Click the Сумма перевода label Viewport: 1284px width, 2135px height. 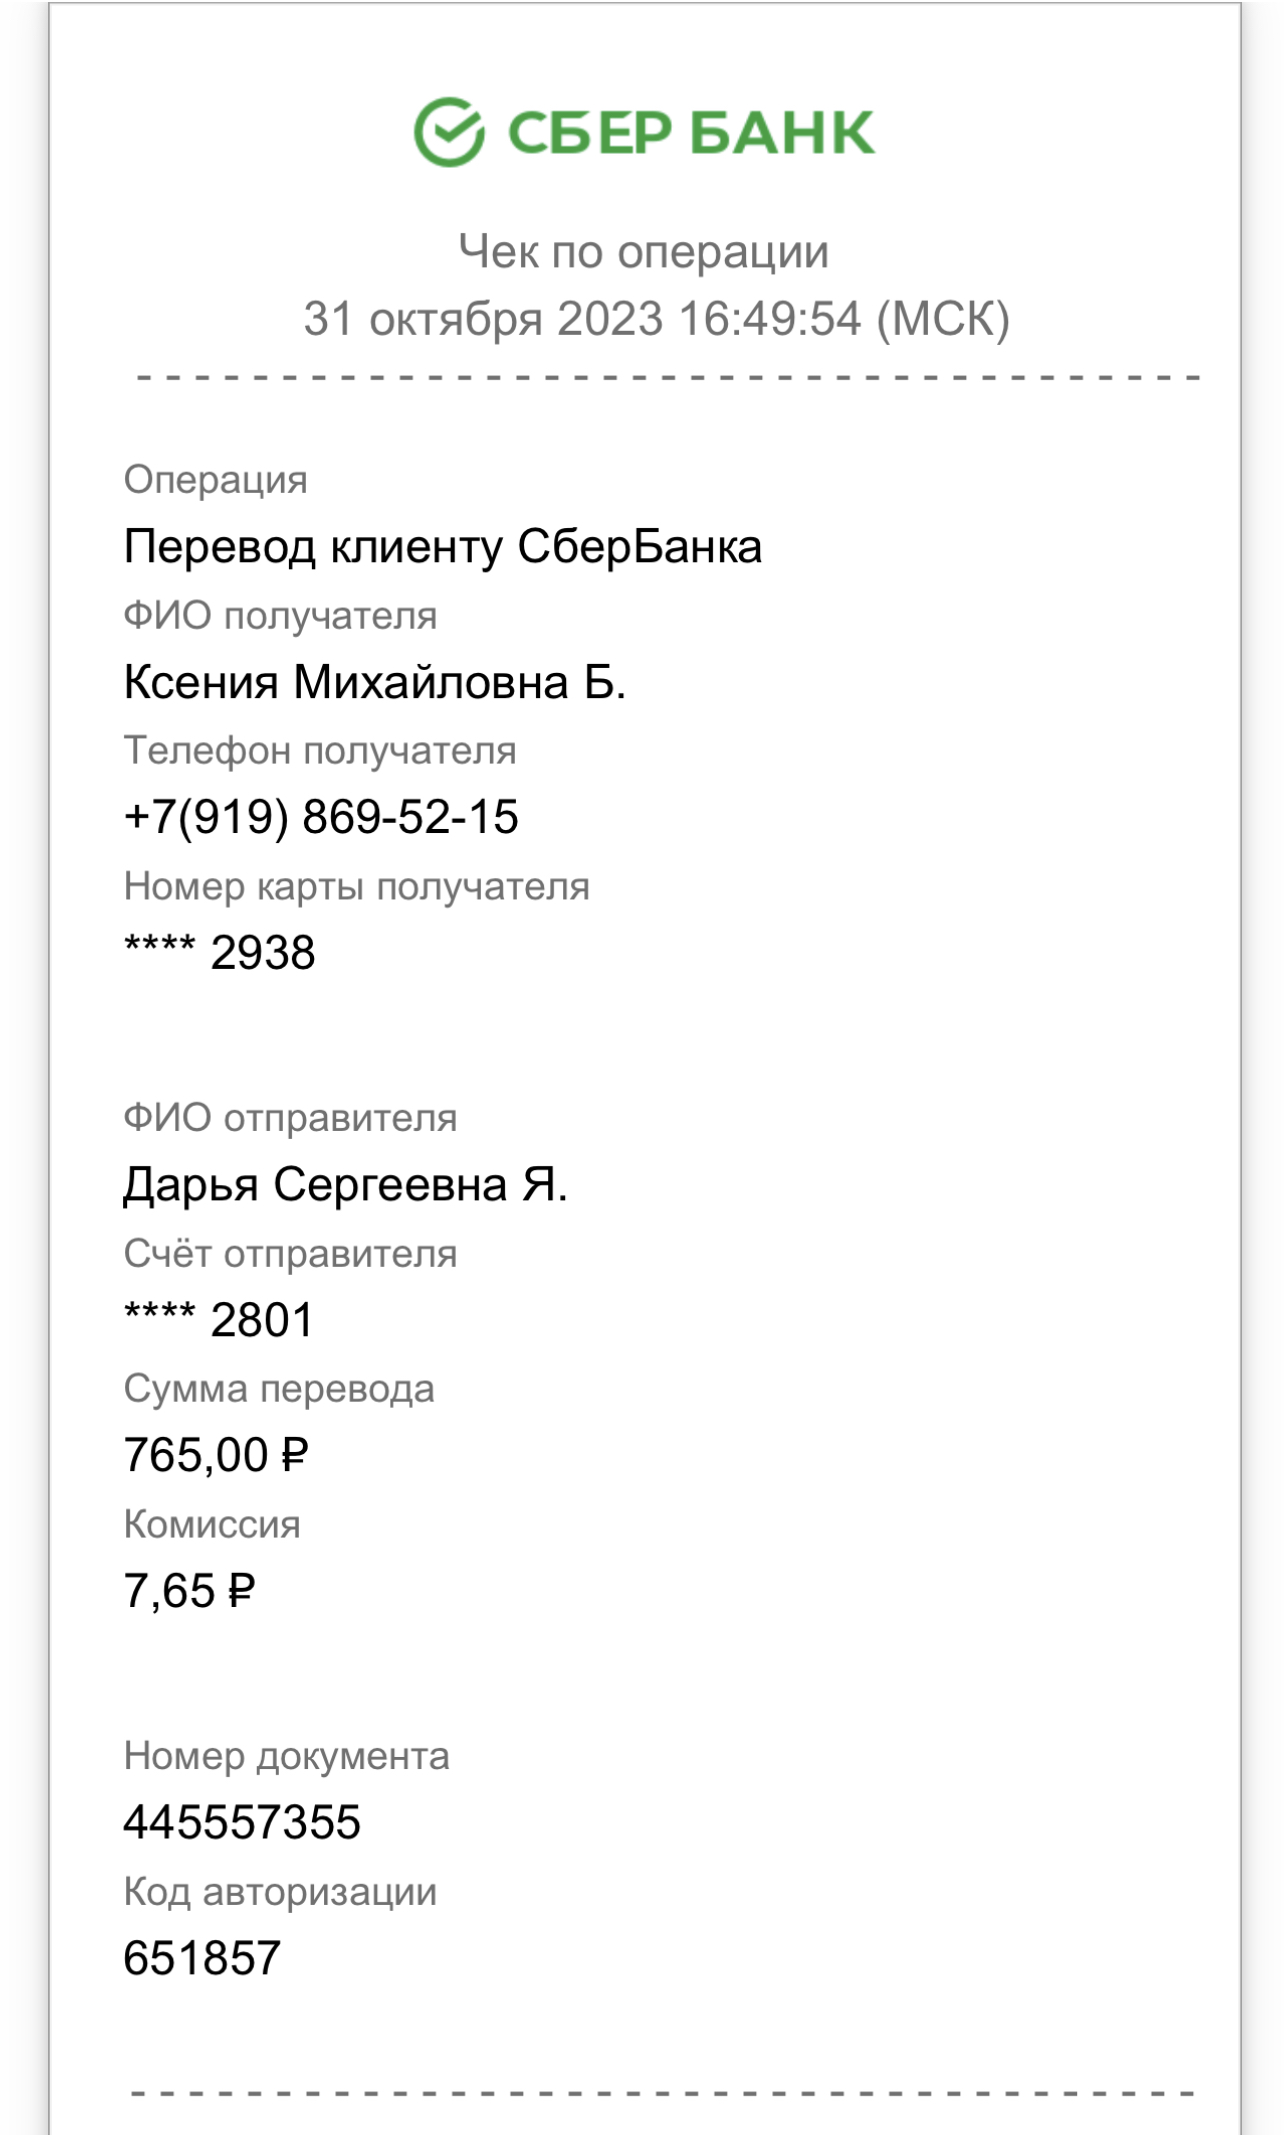coord(279,1389)
